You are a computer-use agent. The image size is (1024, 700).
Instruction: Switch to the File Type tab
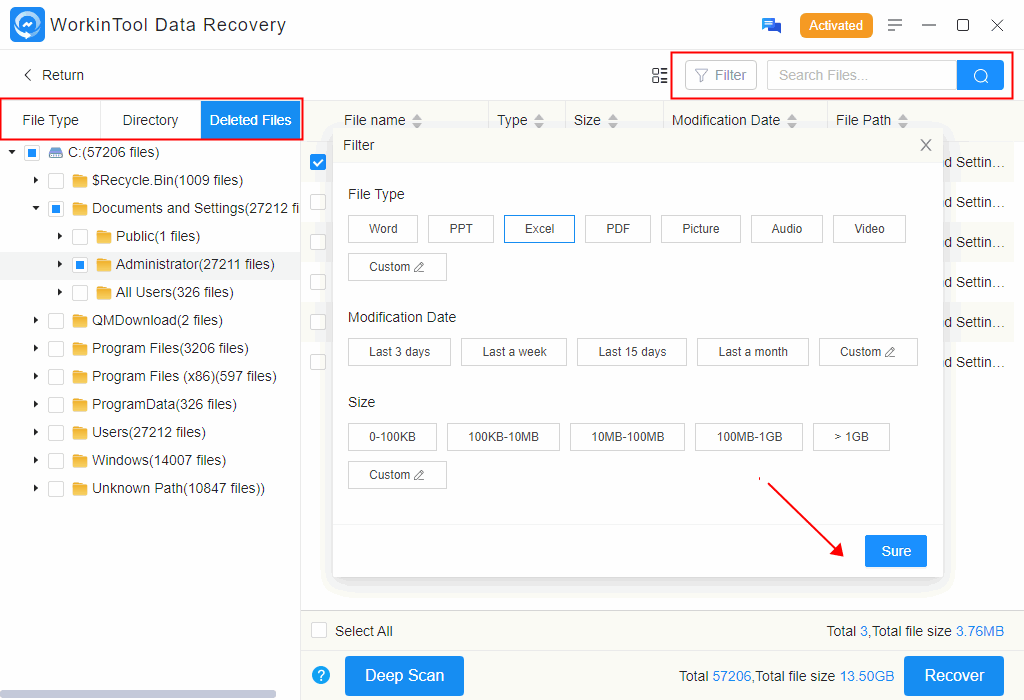[50, 120]
